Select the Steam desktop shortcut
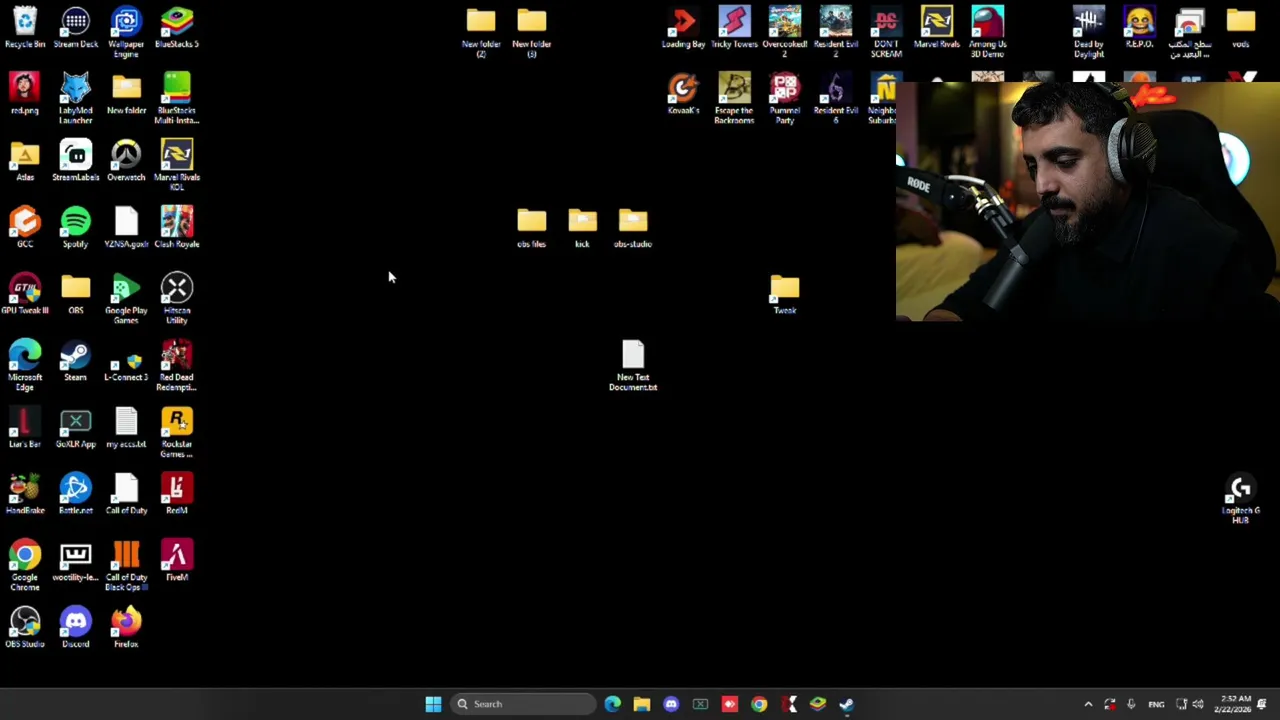Image resolution: width=1280 pixels, height=720 pixels. pyautogui.click(x=76, y=361)
